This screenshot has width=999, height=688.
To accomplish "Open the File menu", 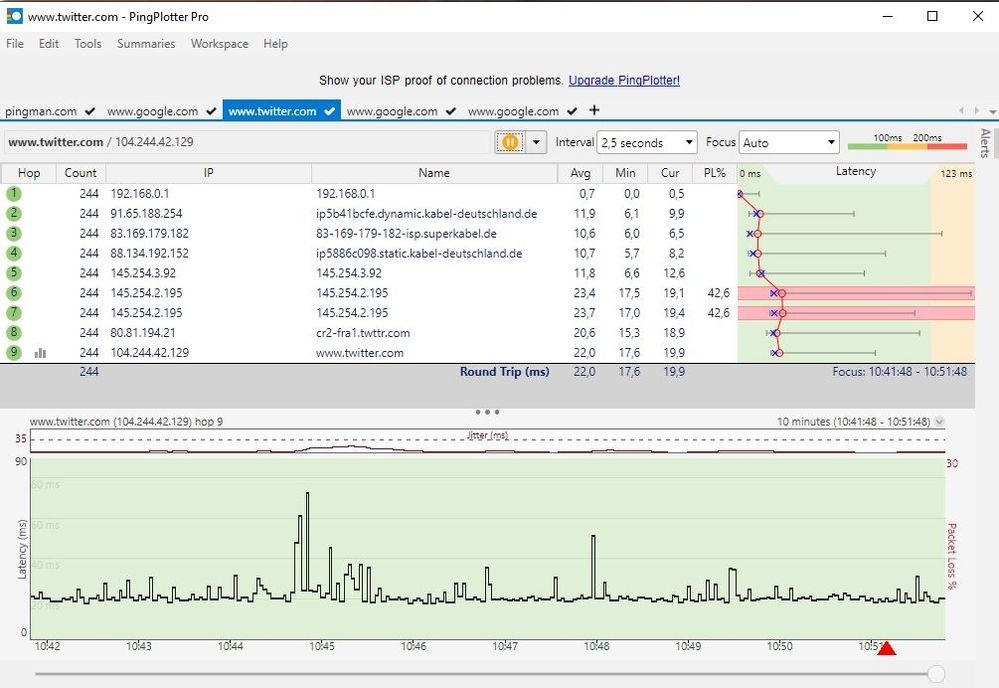I will [15, 43].
